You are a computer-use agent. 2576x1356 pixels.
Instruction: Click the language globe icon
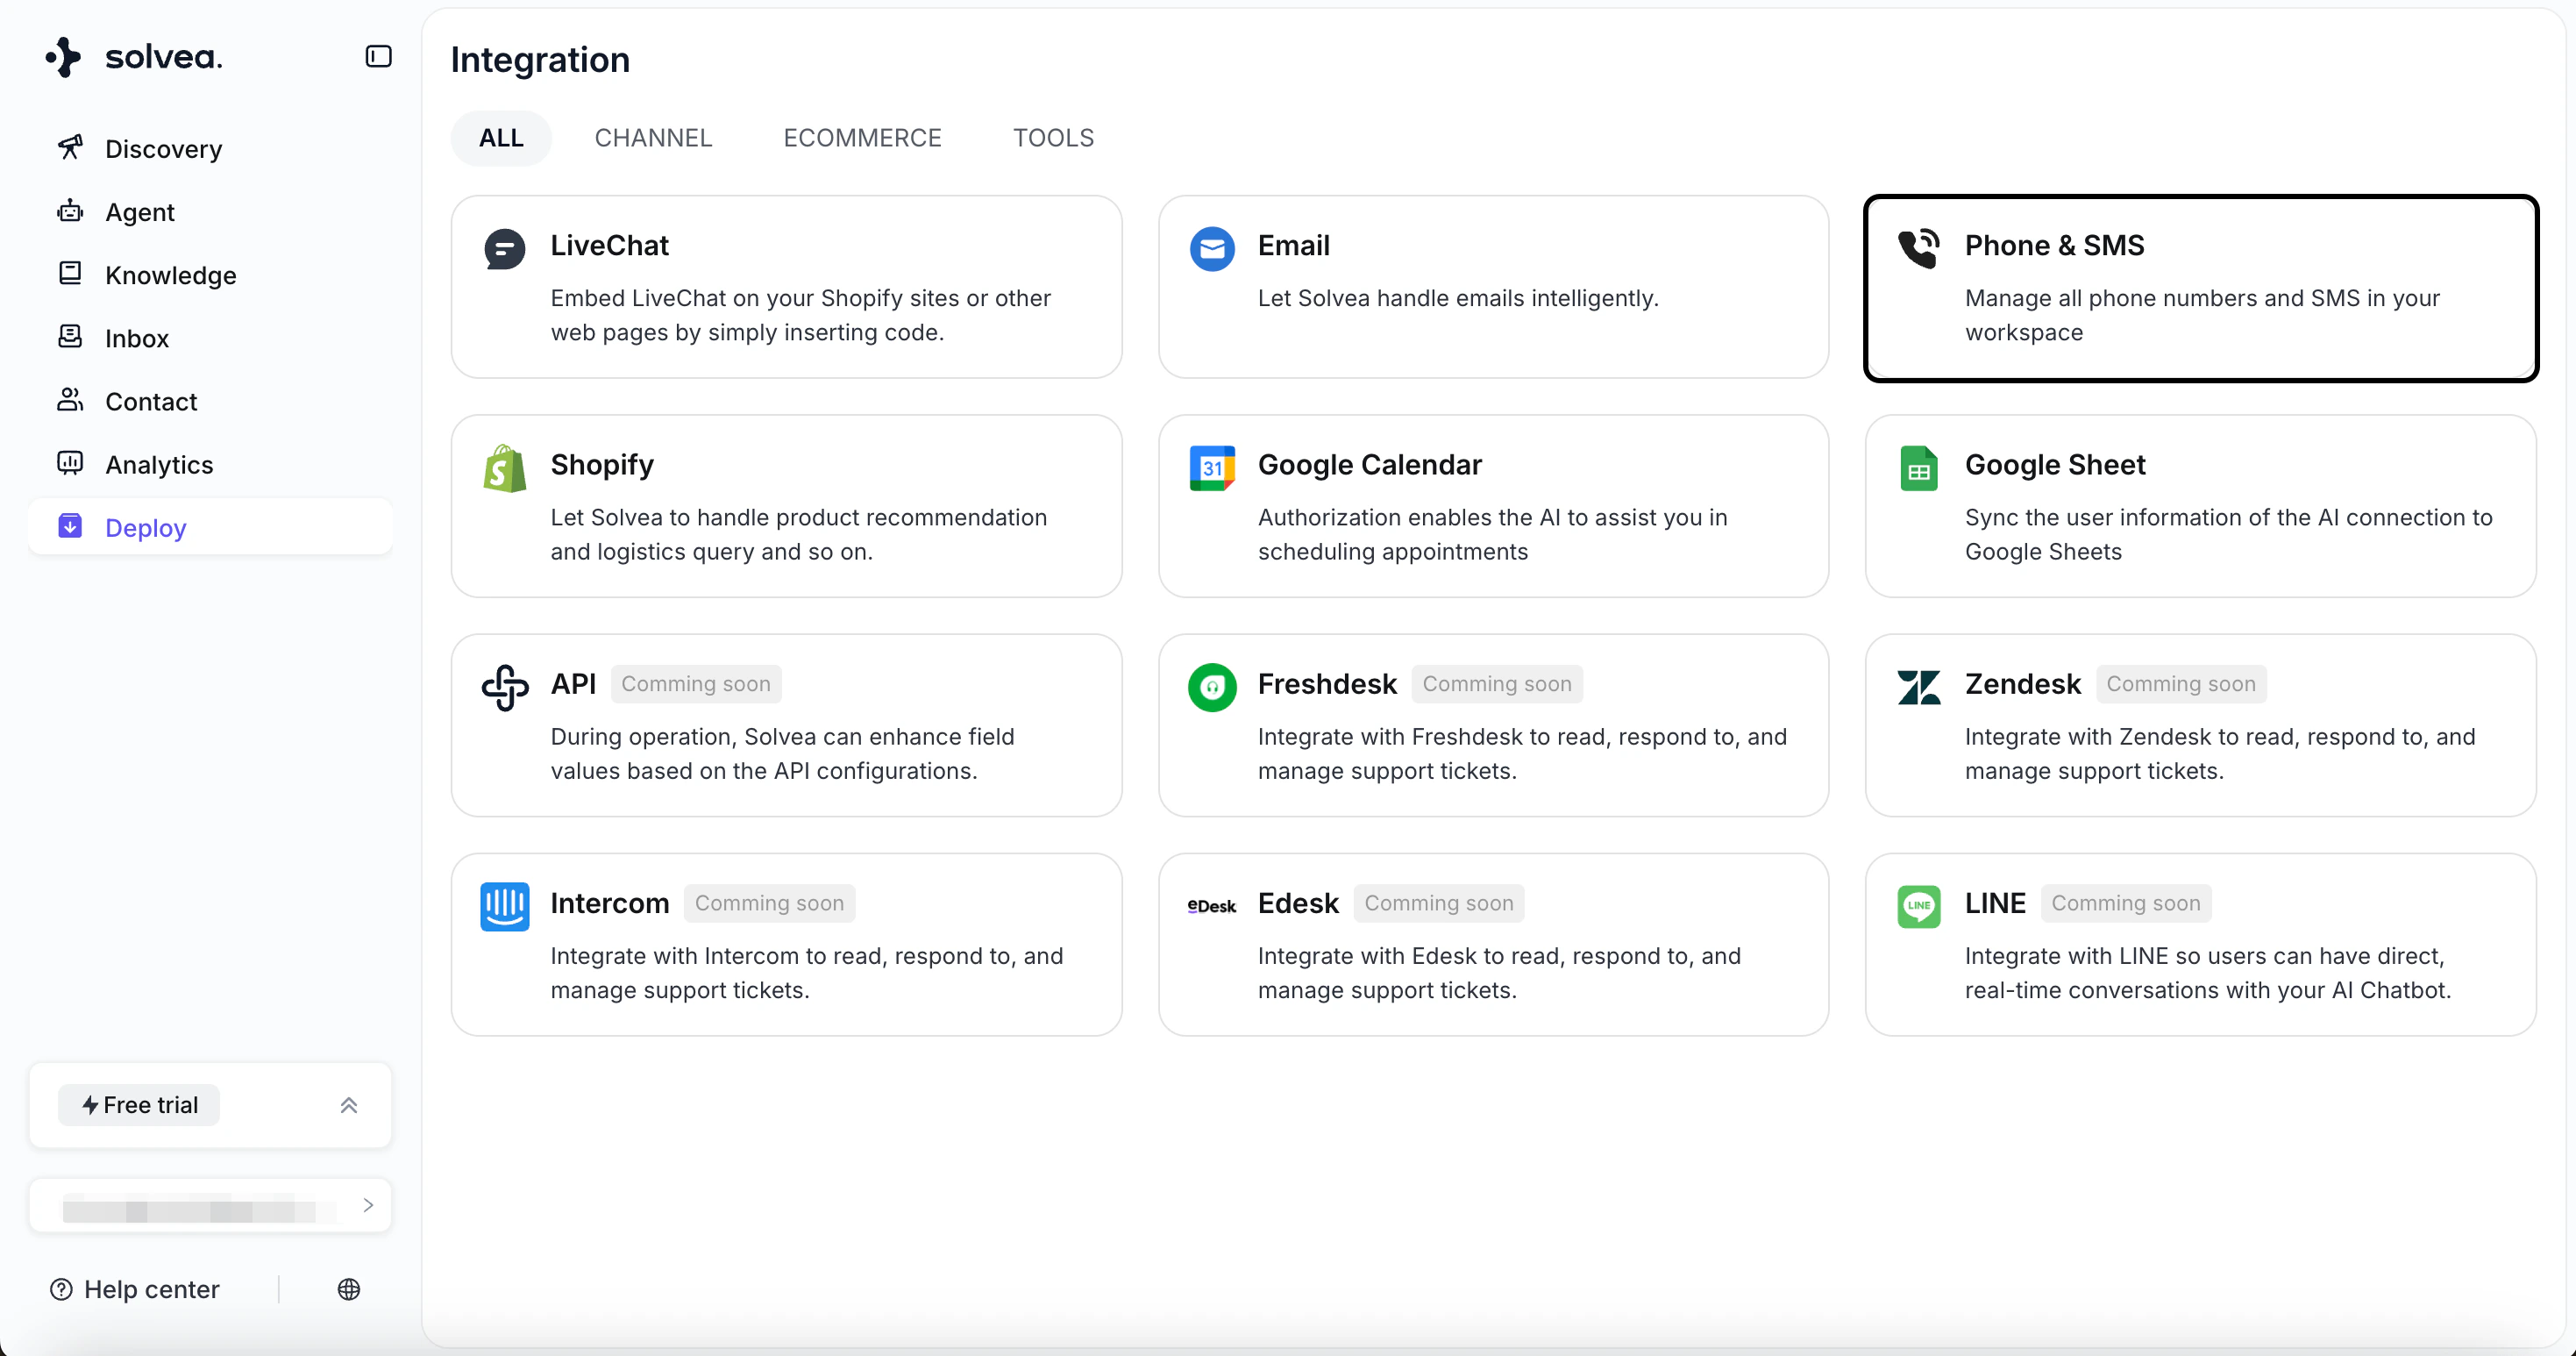[349, 1289]
